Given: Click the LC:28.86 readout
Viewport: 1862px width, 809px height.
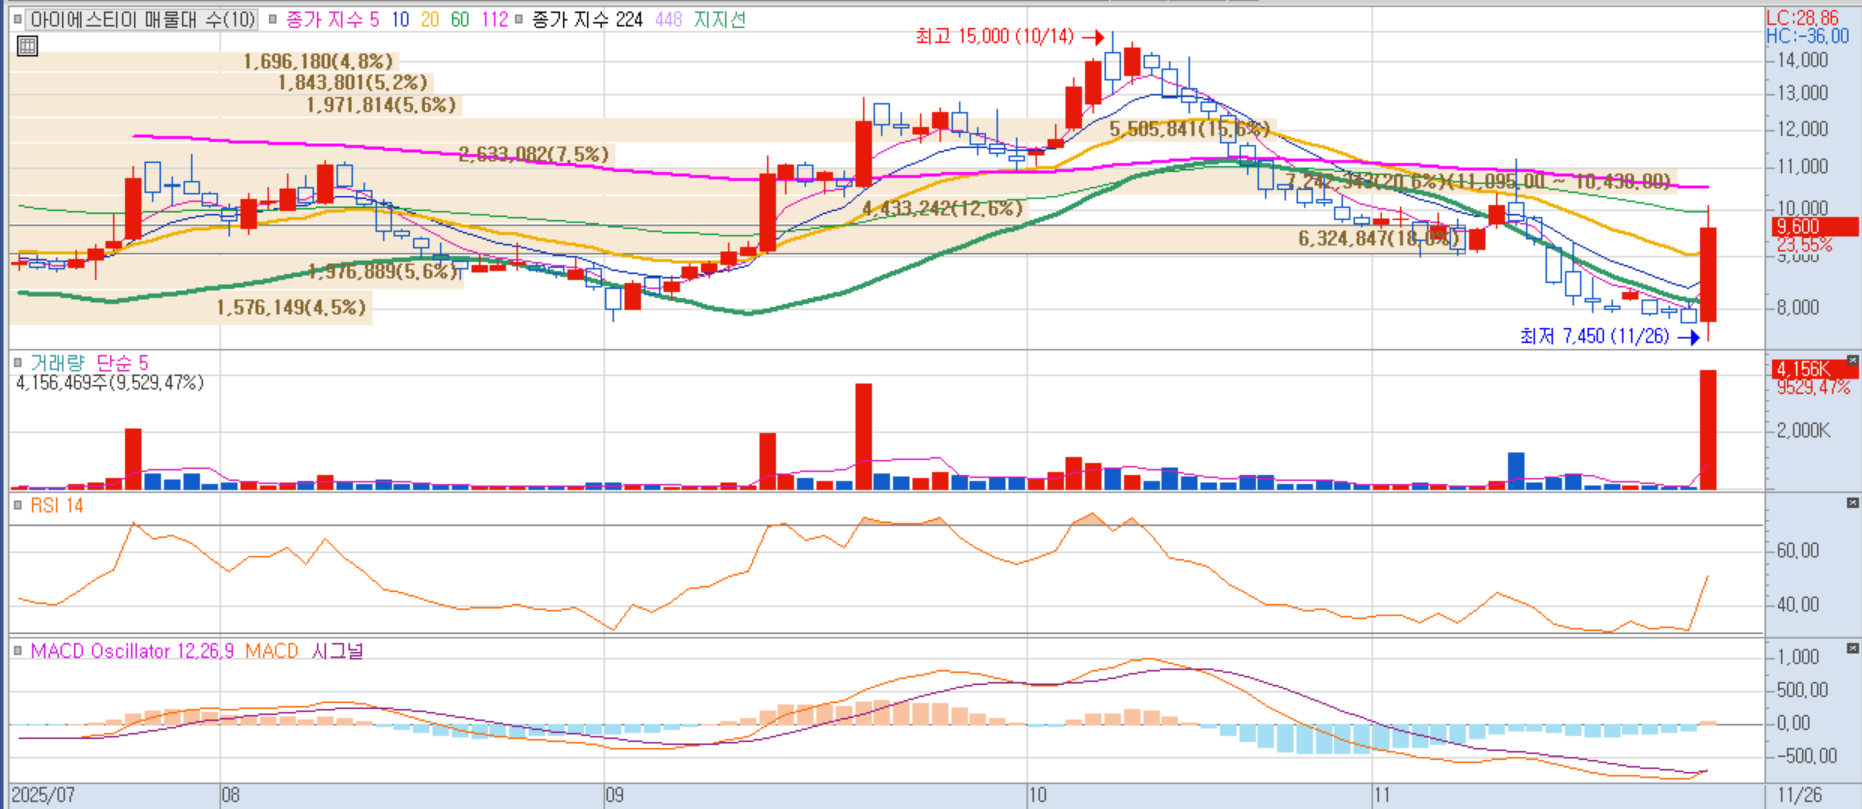Looking at the screenshot, I should click(x=1803, y=18).
